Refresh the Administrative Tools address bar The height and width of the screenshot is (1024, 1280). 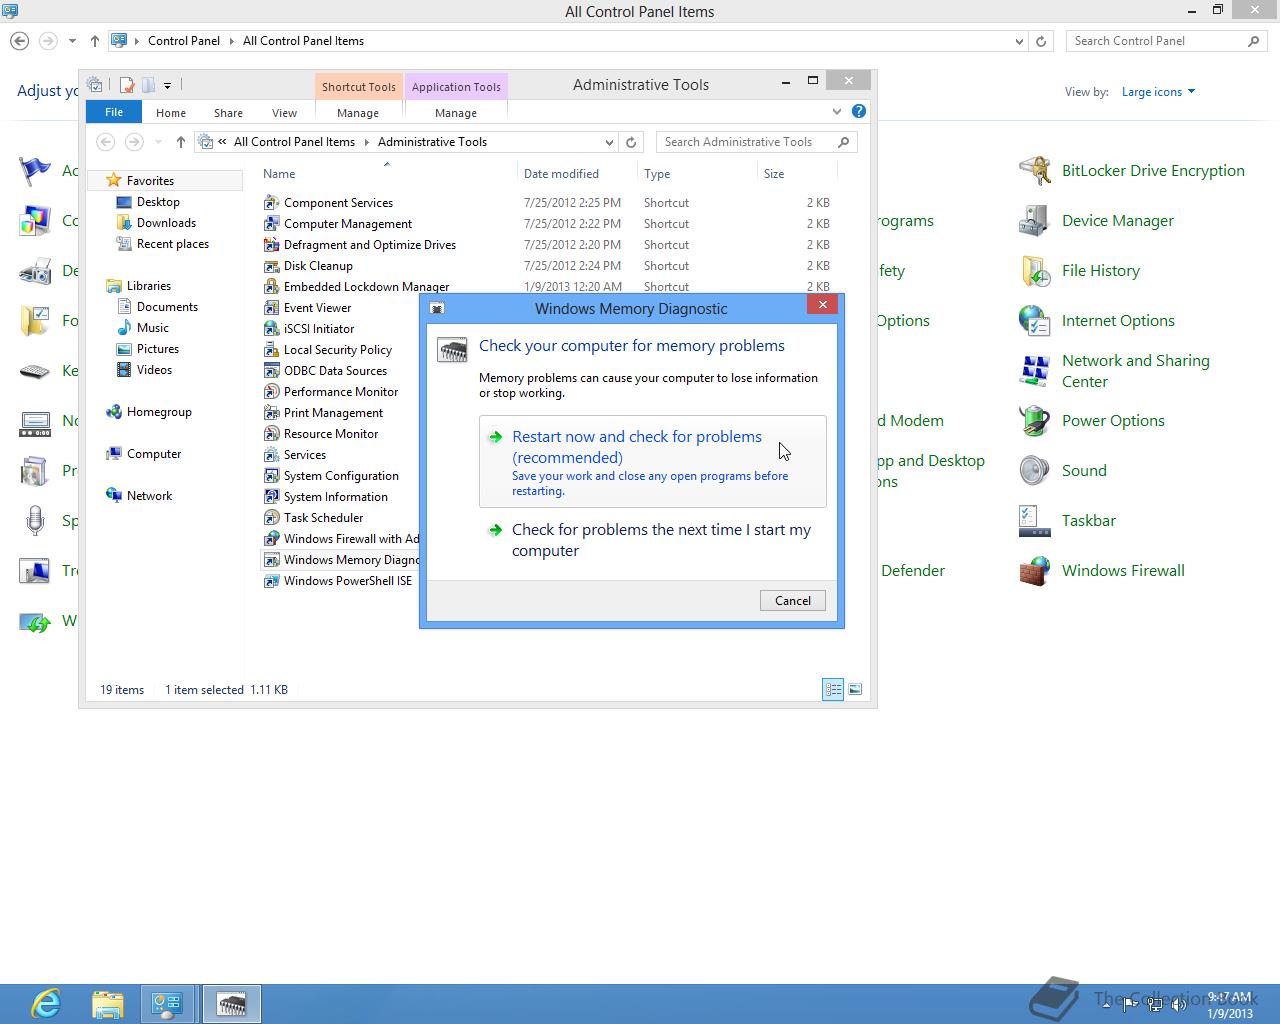631,142
